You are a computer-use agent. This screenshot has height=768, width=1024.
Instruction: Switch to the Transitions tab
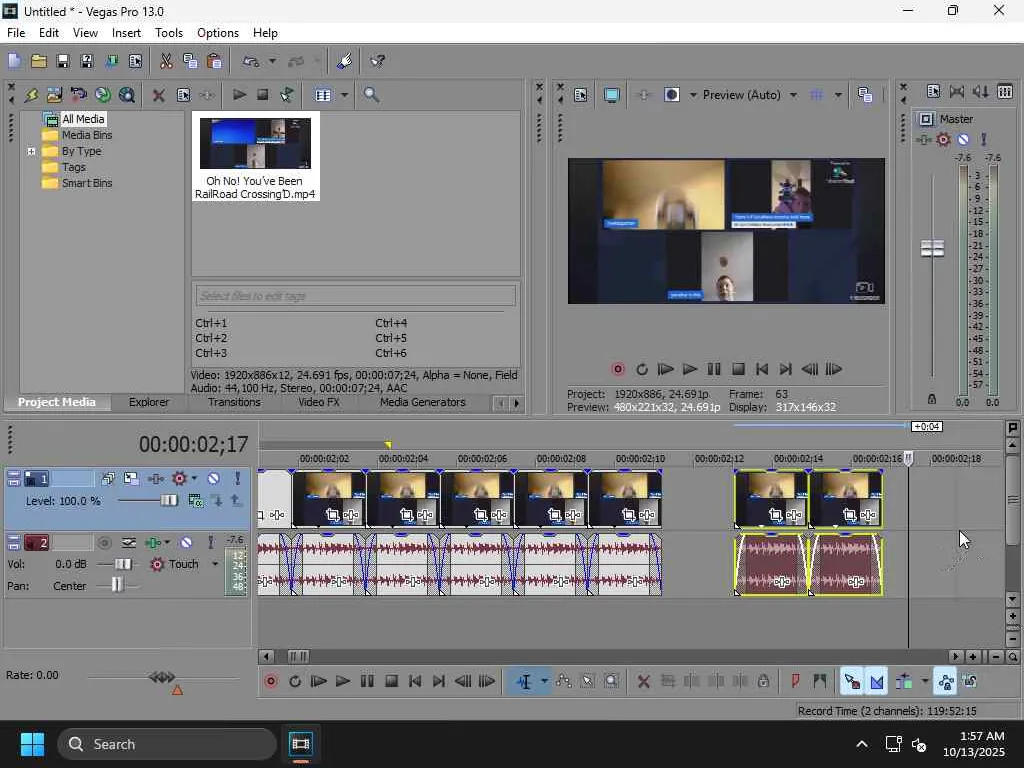234,402
